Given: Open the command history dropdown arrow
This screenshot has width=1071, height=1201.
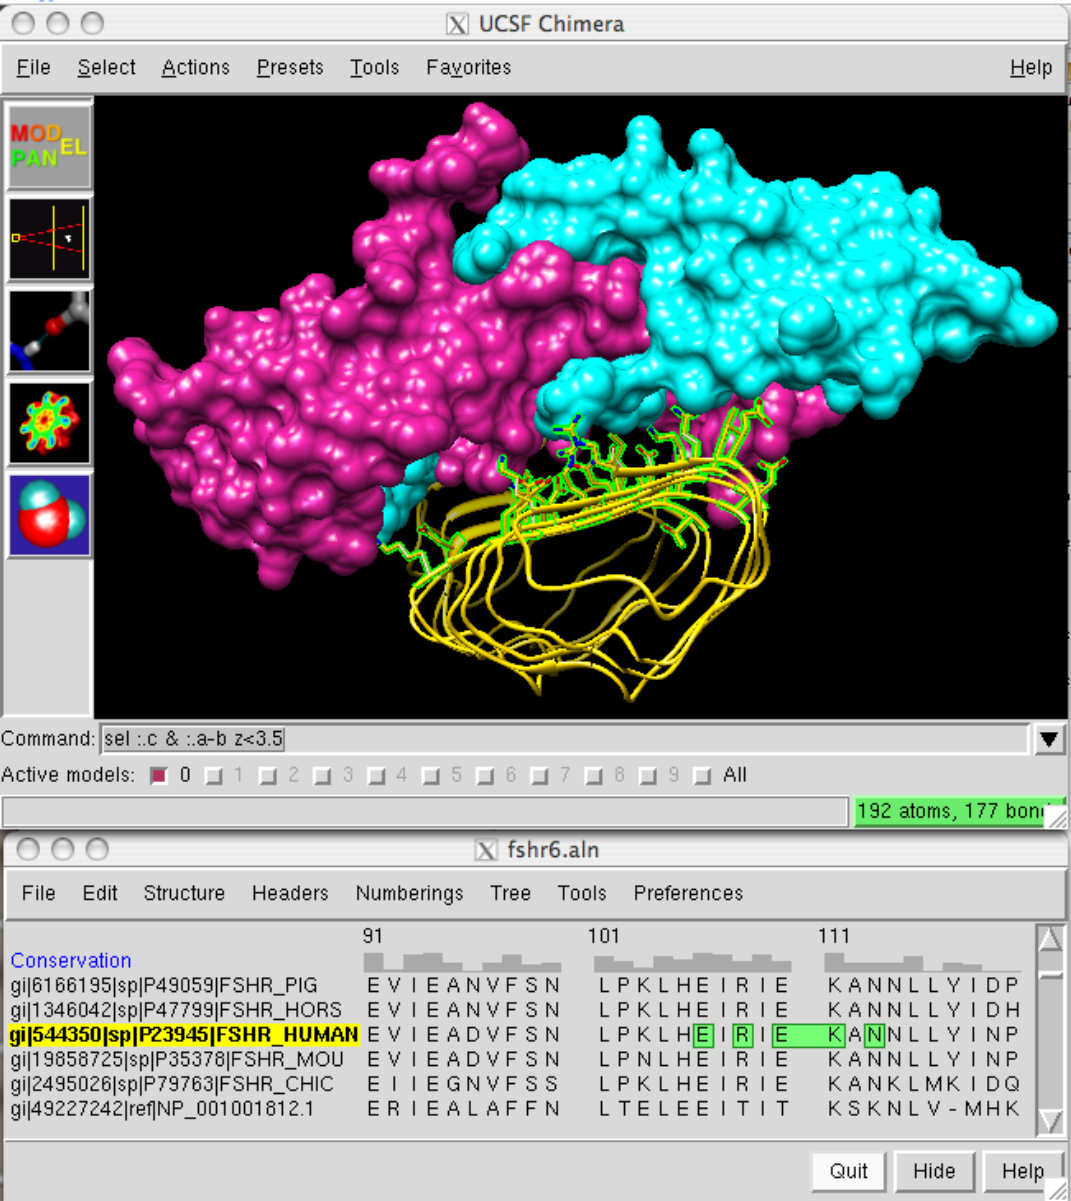Looking at the screenshot, I should click(1049, 739).
